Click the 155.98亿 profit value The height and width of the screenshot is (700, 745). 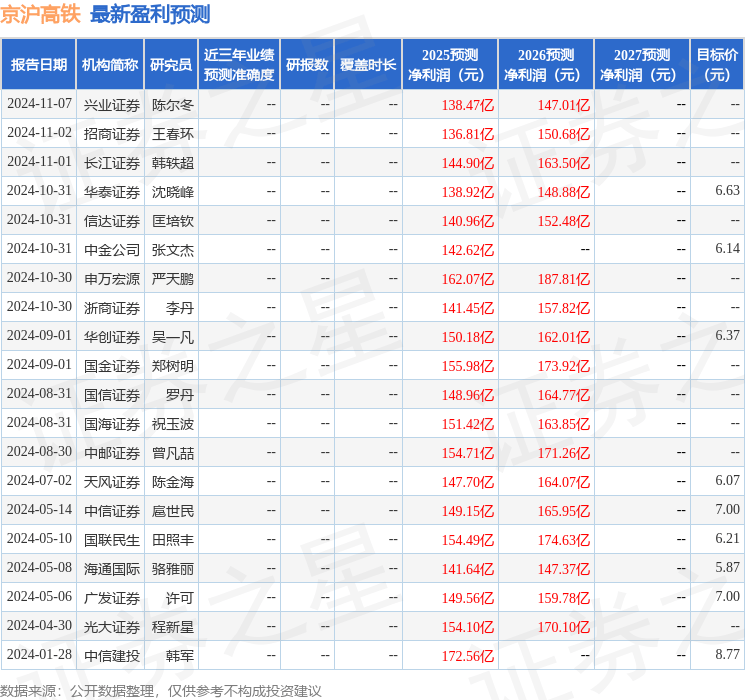(468, 366)
